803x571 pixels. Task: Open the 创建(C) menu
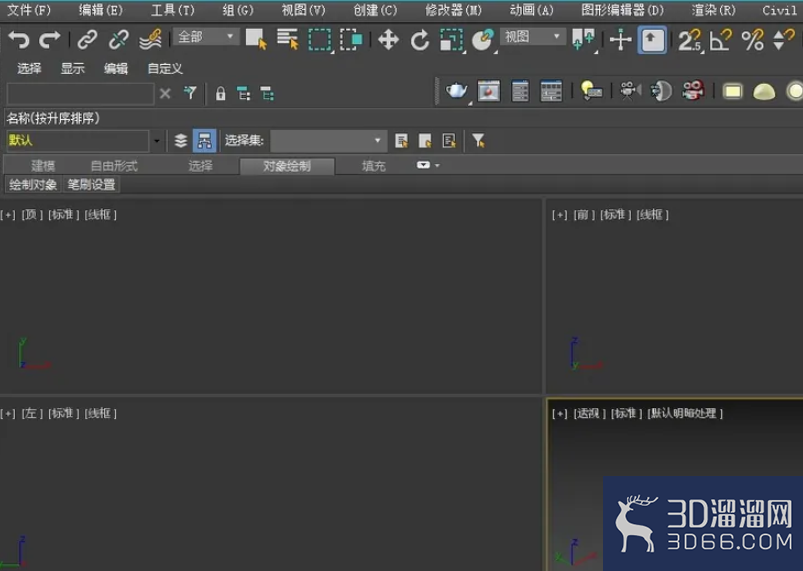pyautogui.click(x=375, y=10)
